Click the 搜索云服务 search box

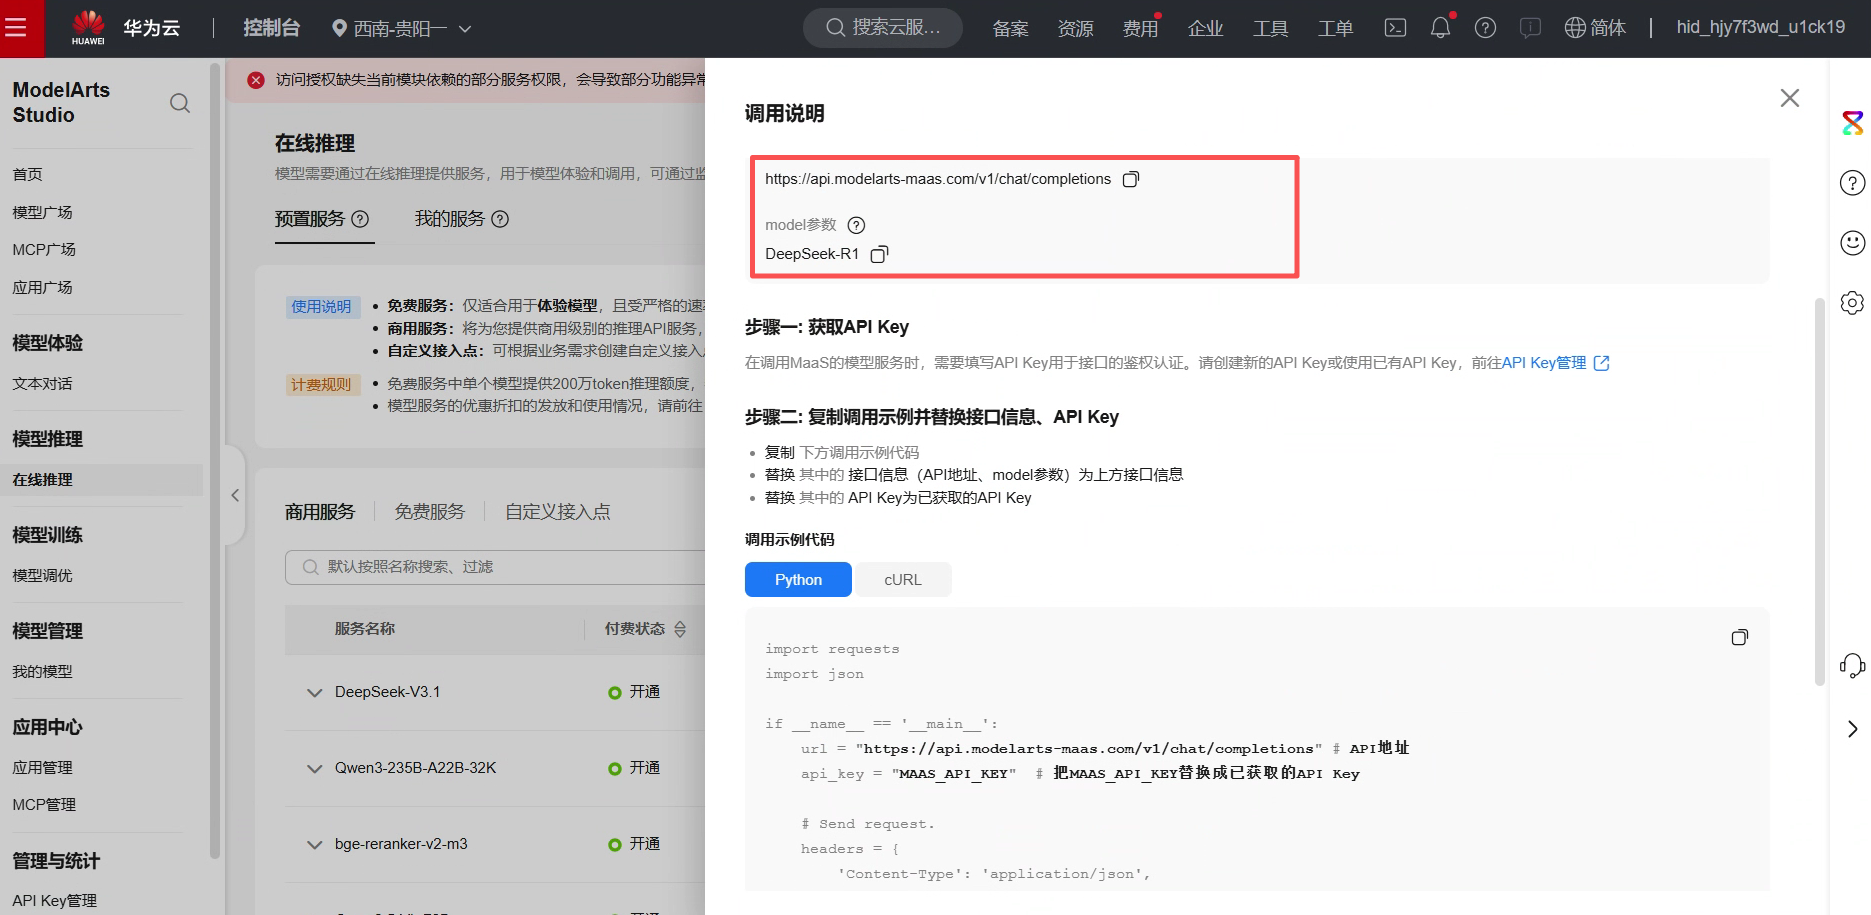point(883,28)
